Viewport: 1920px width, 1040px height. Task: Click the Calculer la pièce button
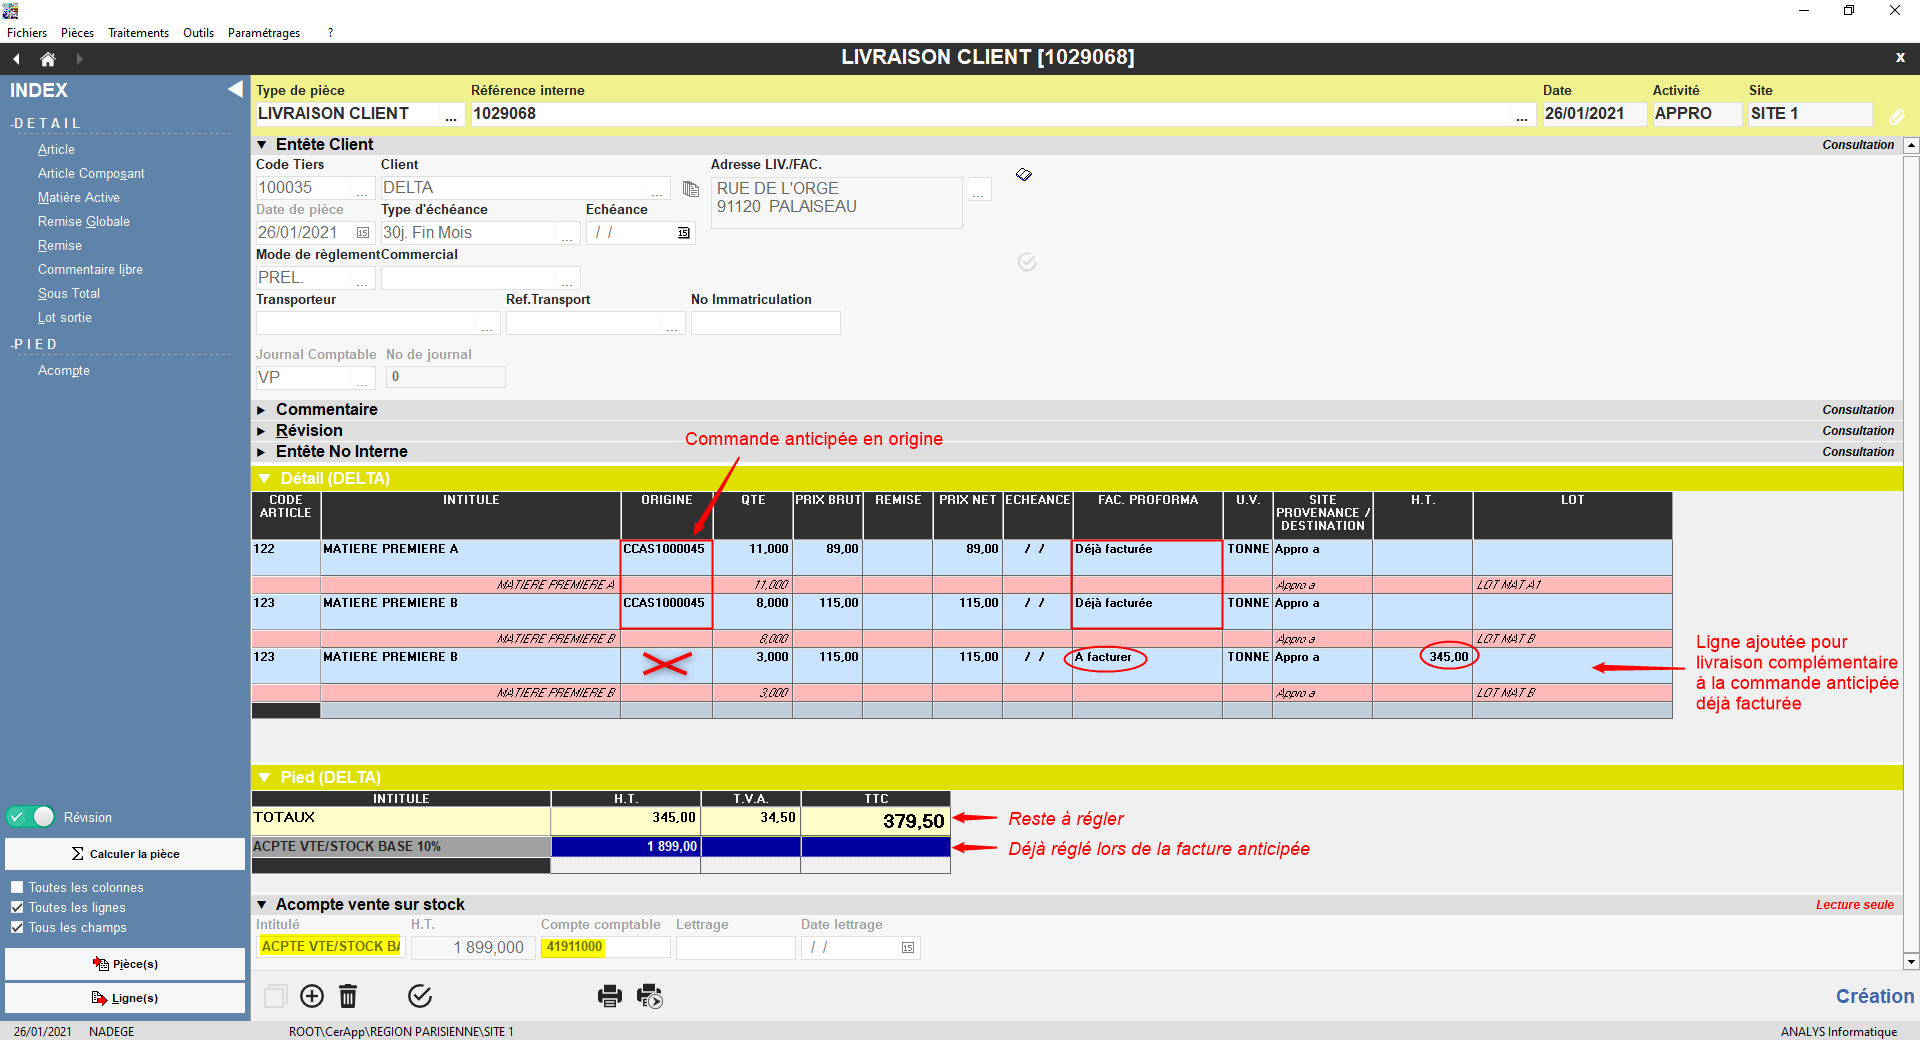(x=125, y=854)
